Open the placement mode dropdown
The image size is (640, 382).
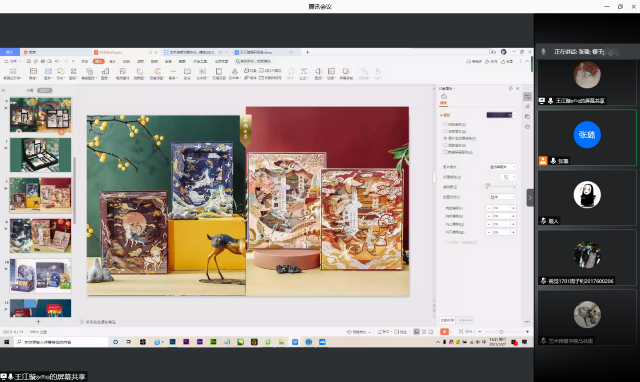502,197
